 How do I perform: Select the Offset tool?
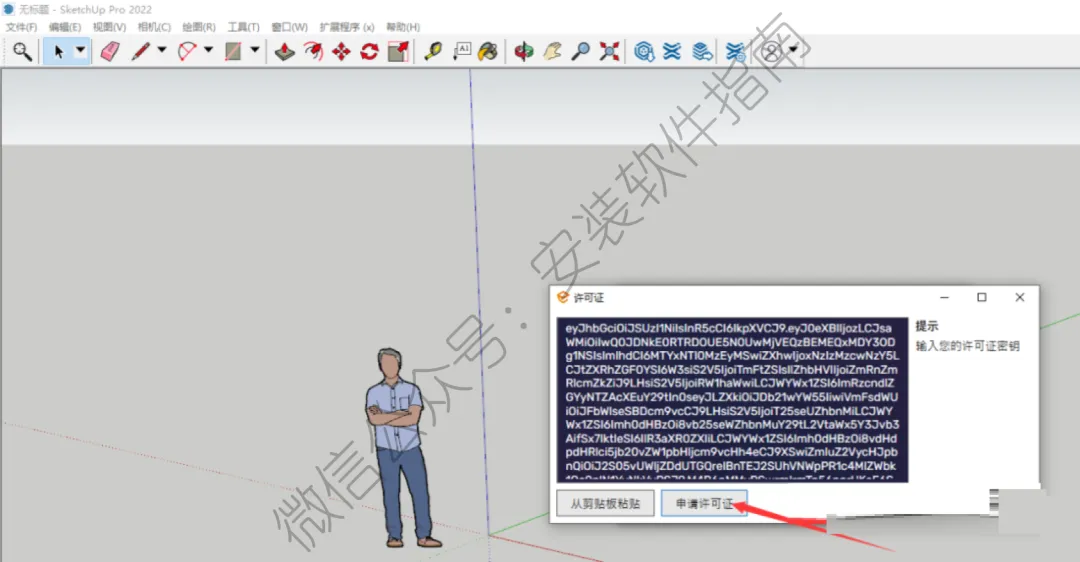tap(313, 52)
